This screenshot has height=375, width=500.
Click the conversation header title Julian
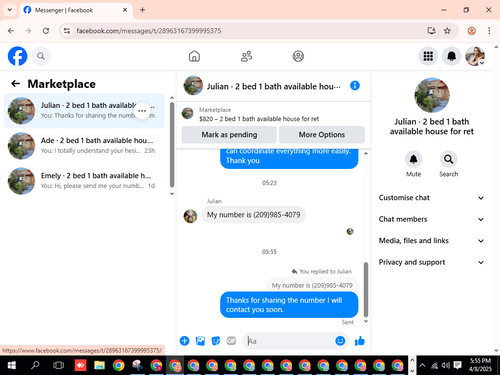click(x=273, y=86)
